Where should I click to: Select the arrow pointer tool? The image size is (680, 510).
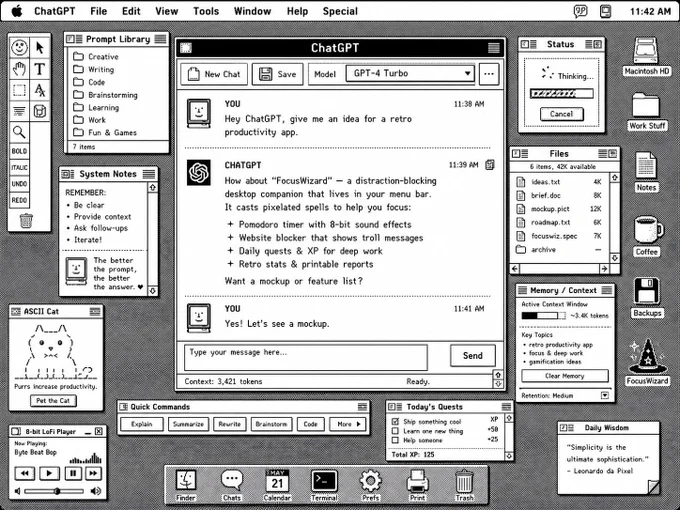click(x=39, y=47)
